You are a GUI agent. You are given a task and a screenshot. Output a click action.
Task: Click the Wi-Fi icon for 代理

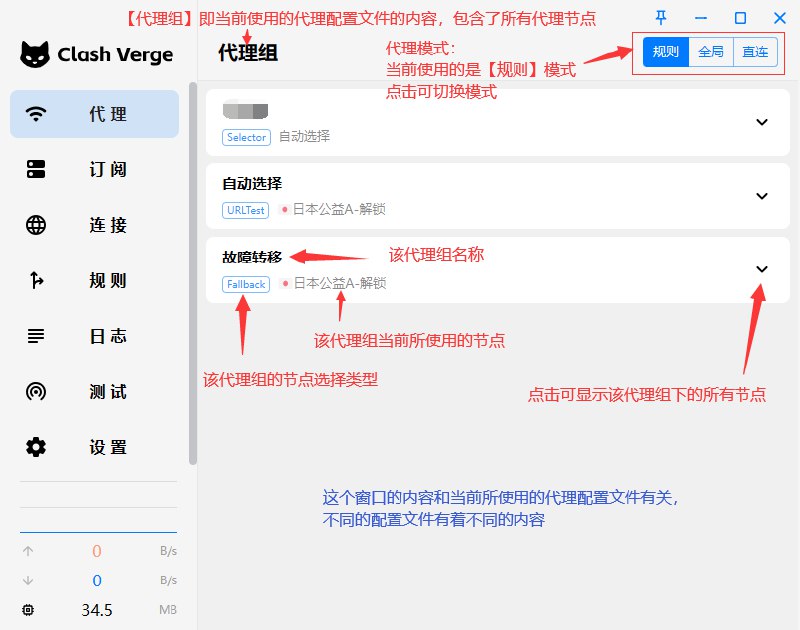coord(36,114)
